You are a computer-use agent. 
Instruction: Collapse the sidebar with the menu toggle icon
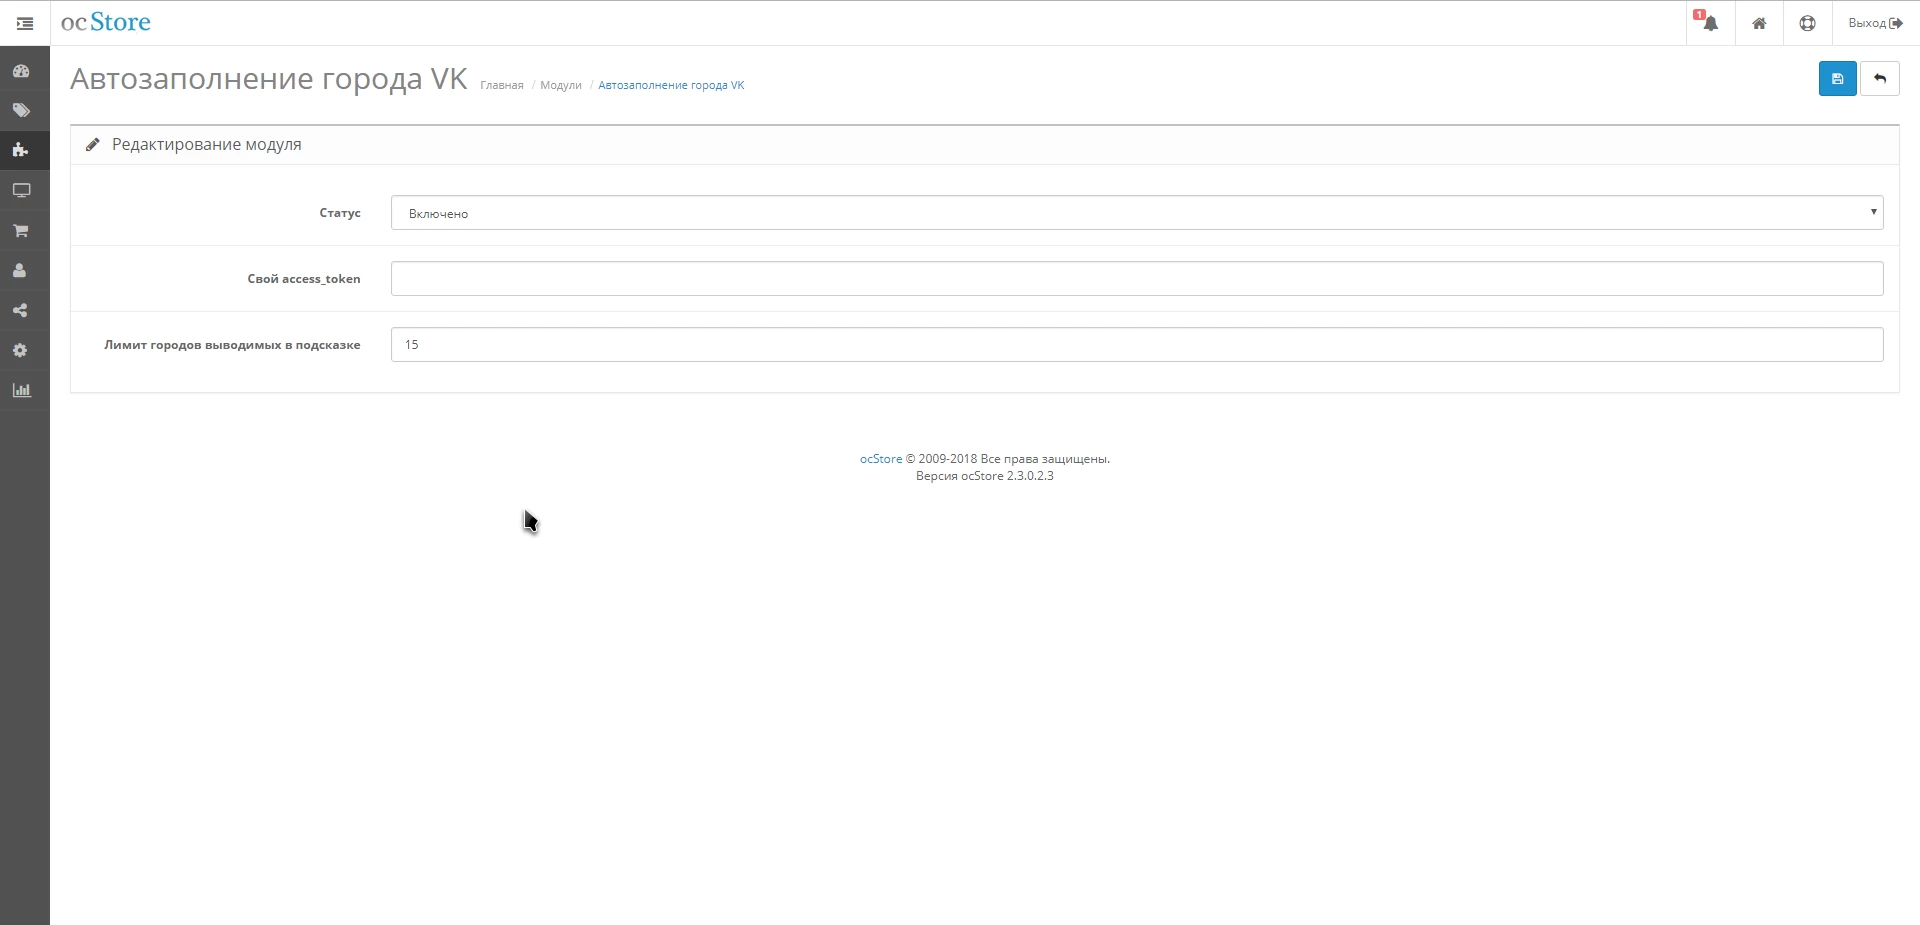[x=25, y=23]
